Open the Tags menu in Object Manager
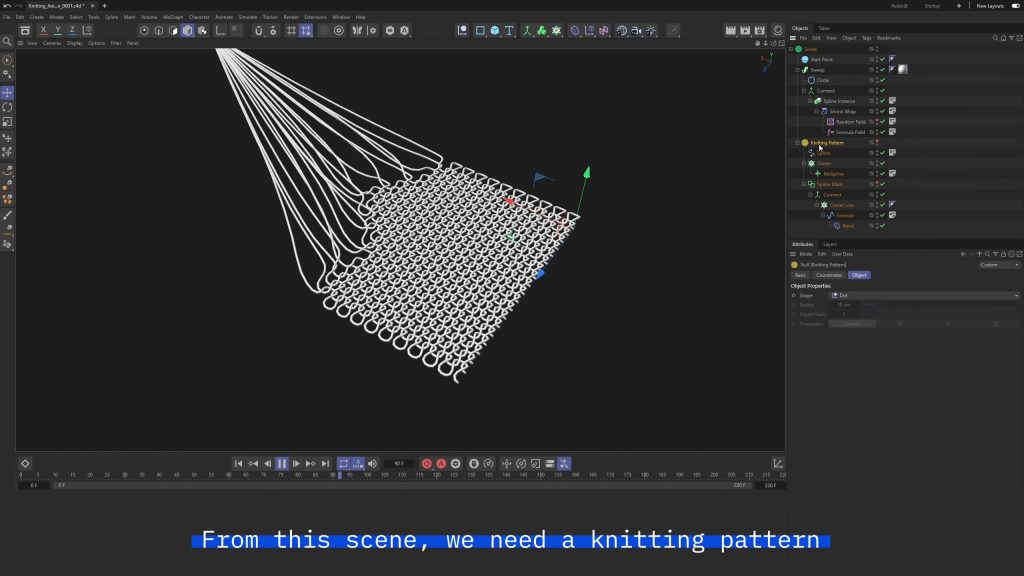Viewport: 1024px width, 576px height. [x=867, y=38]
